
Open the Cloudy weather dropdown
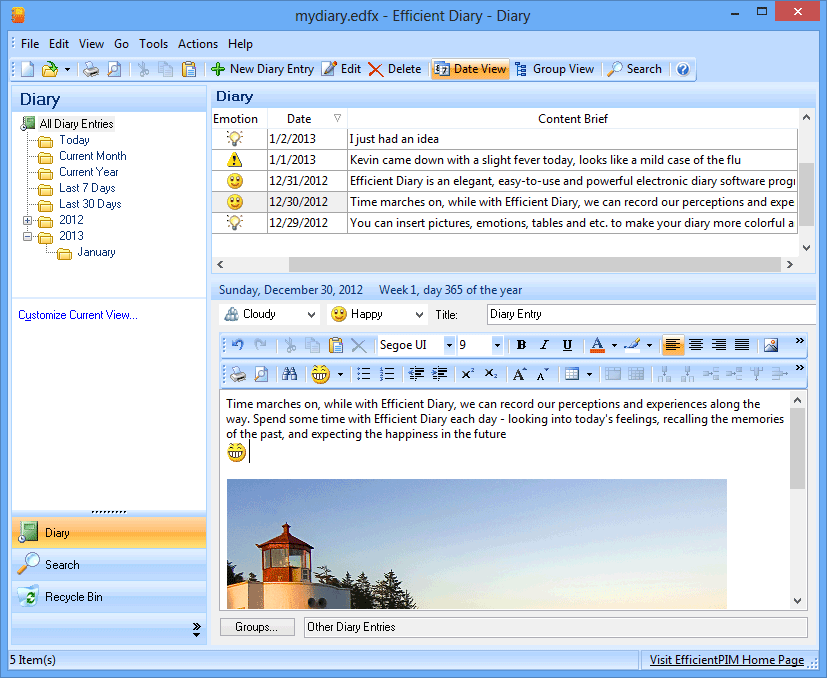click(311, 314)
